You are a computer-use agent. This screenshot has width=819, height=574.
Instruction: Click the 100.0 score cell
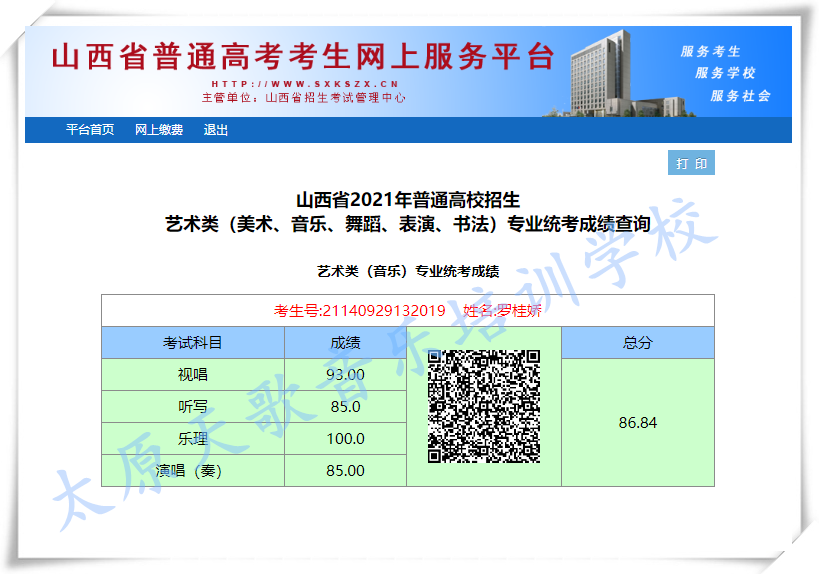tap(345, 439)
